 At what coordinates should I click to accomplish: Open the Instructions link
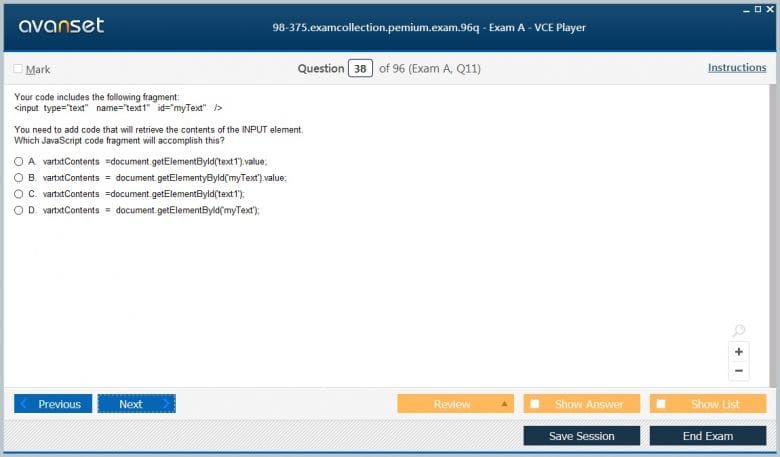coord(737,68)
